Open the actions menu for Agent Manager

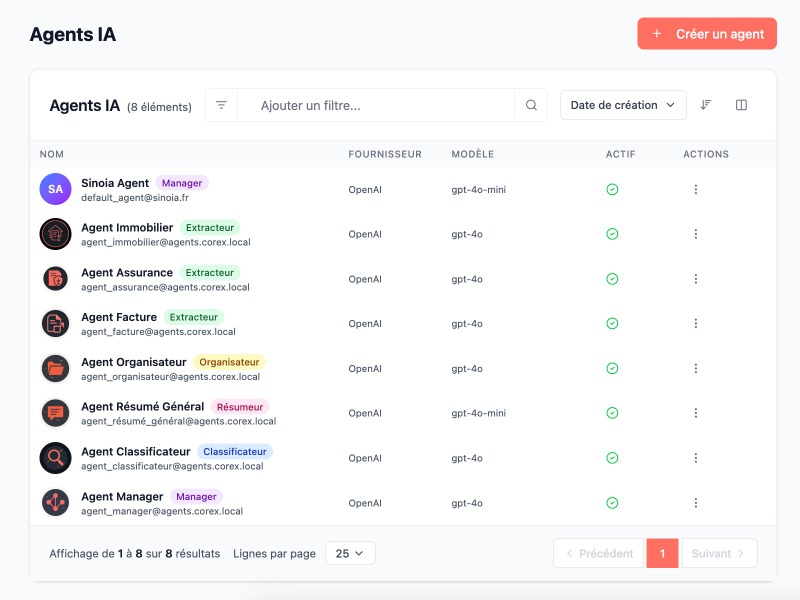695,503
